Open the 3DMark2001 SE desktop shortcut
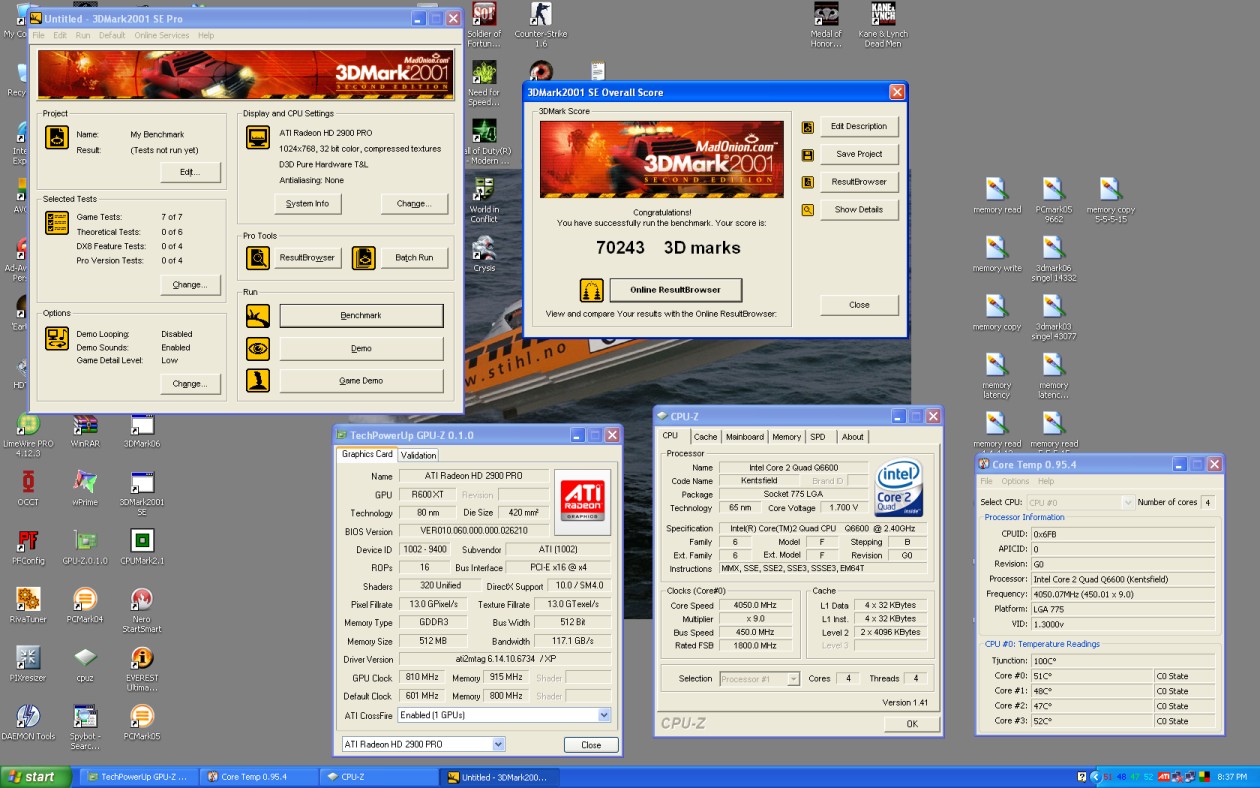Viewport: 1260px width, 788px height. pyautogui.click(x=142, y=493)
